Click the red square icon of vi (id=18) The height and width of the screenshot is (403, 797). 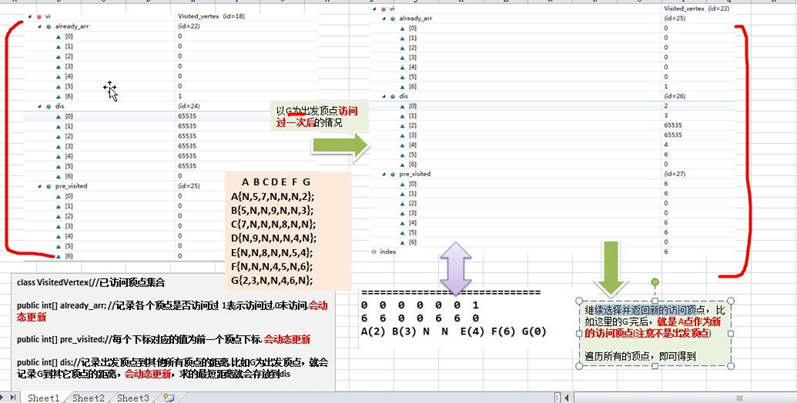click(x=39, y=16)
